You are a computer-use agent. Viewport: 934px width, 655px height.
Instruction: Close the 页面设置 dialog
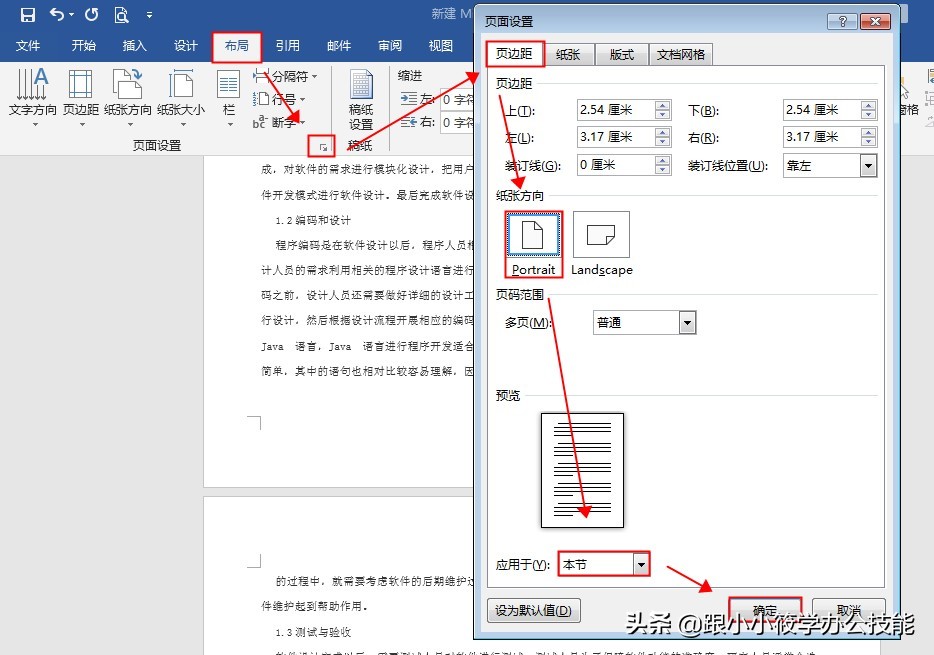pos(875,22)
